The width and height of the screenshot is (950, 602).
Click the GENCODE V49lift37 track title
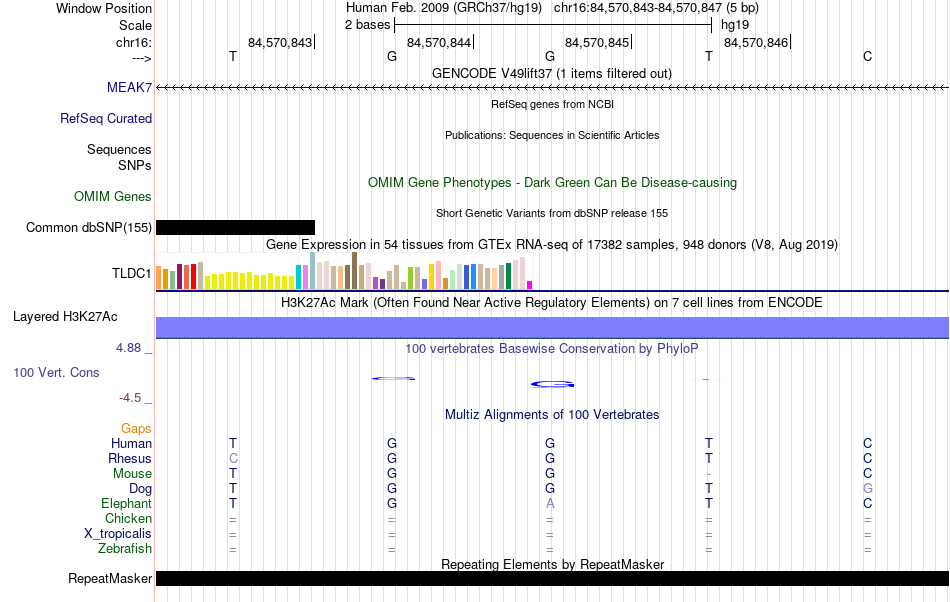tap(552, 73)
